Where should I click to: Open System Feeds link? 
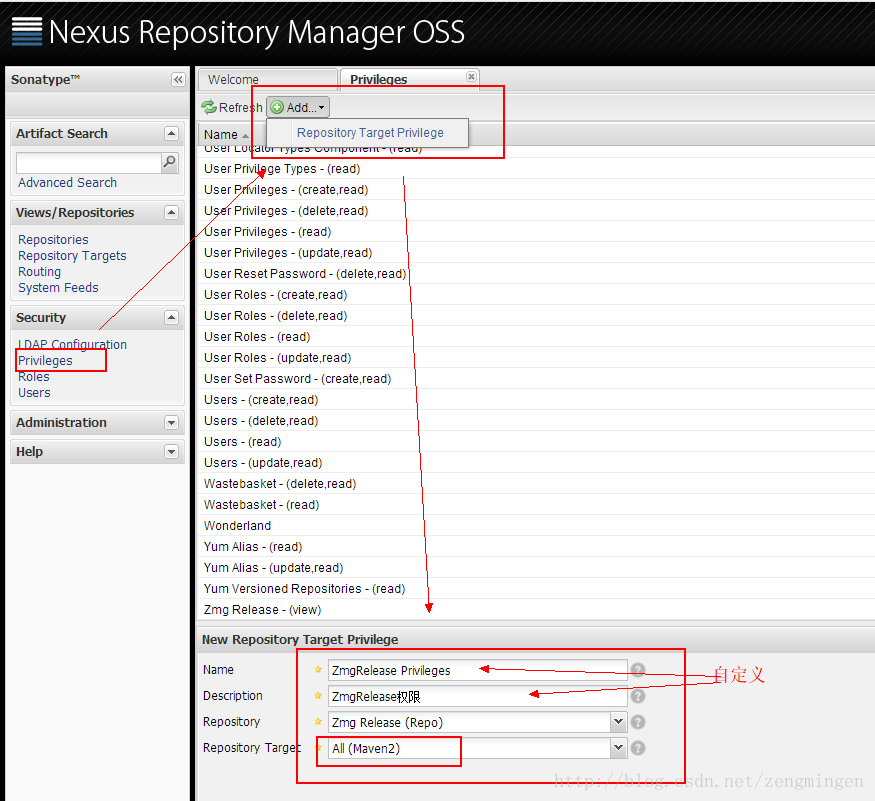(x=58, y=288)
